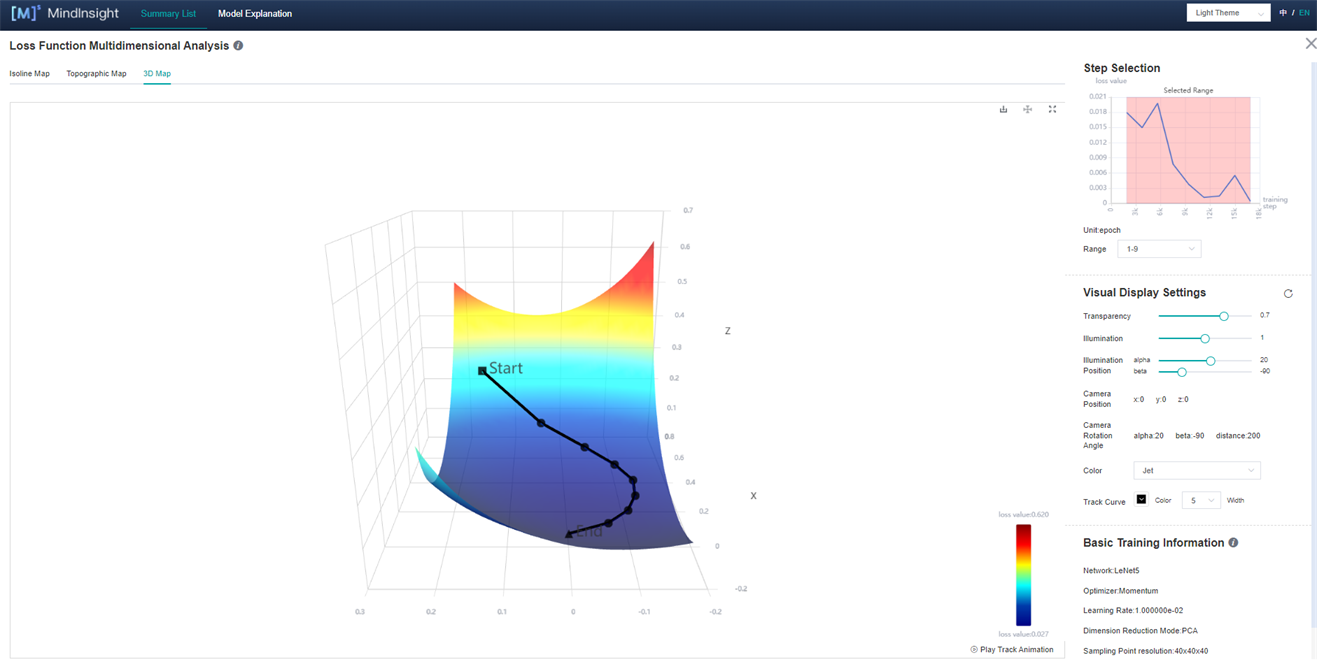Viewport: 1317px width, 662px height.
Task: Open the Light Theme dropdown
Action: (x=1228, y=13)
